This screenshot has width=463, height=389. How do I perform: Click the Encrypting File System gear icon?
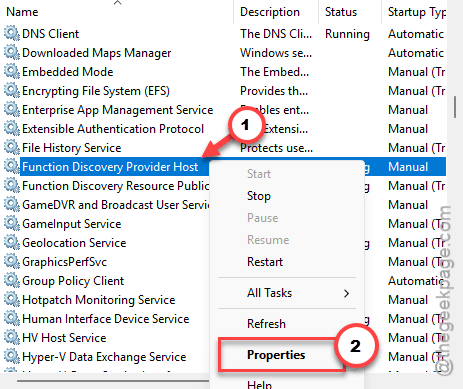click(x=12, y=91)
